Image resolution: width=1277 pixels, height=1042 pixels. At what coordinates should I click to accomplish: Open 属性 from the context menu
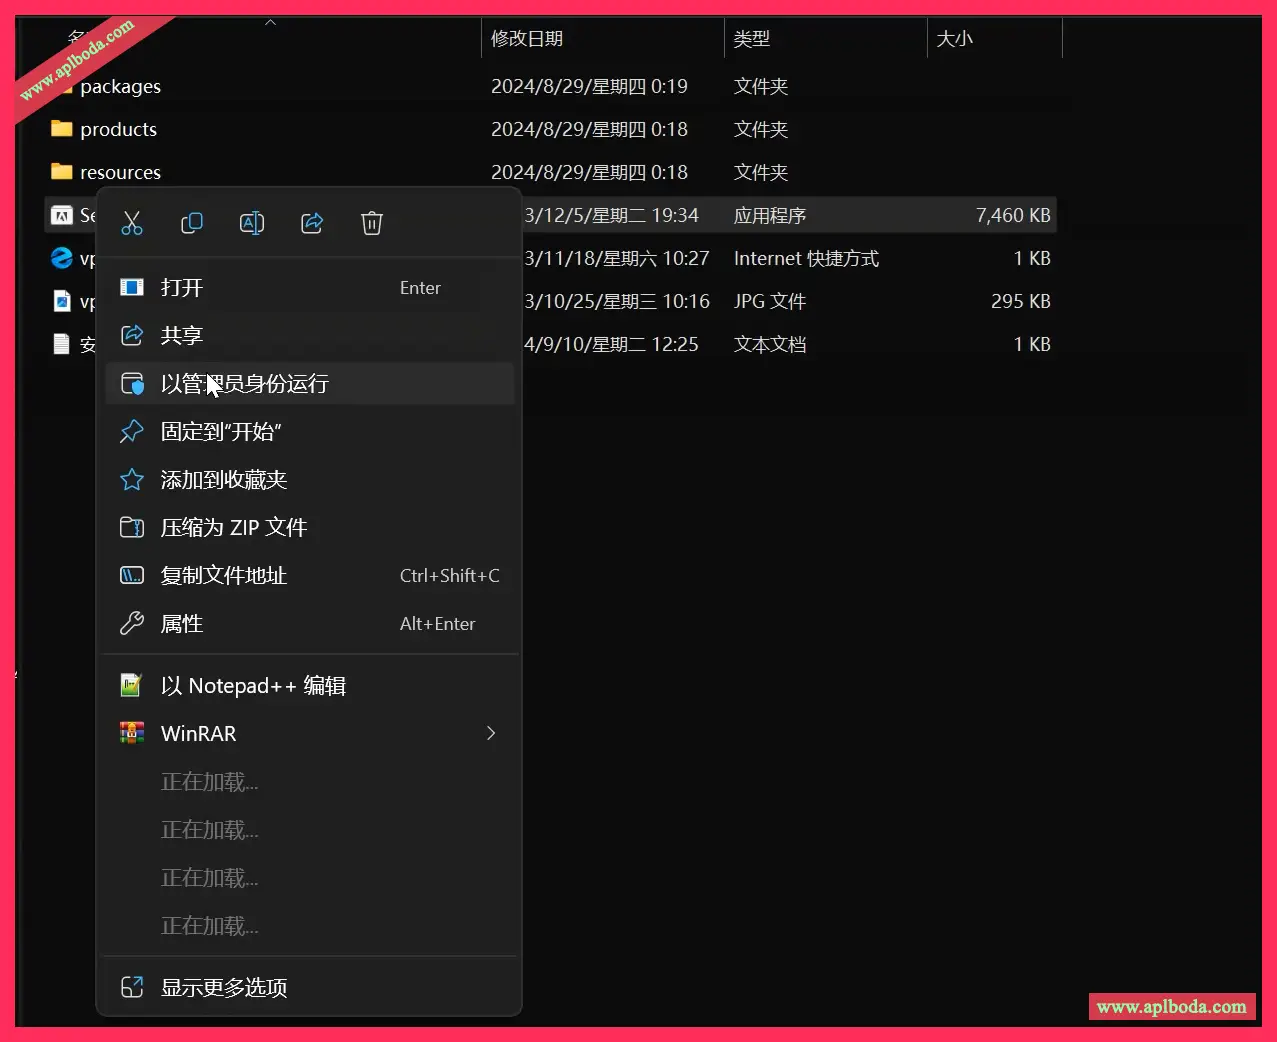pos(310,623)
